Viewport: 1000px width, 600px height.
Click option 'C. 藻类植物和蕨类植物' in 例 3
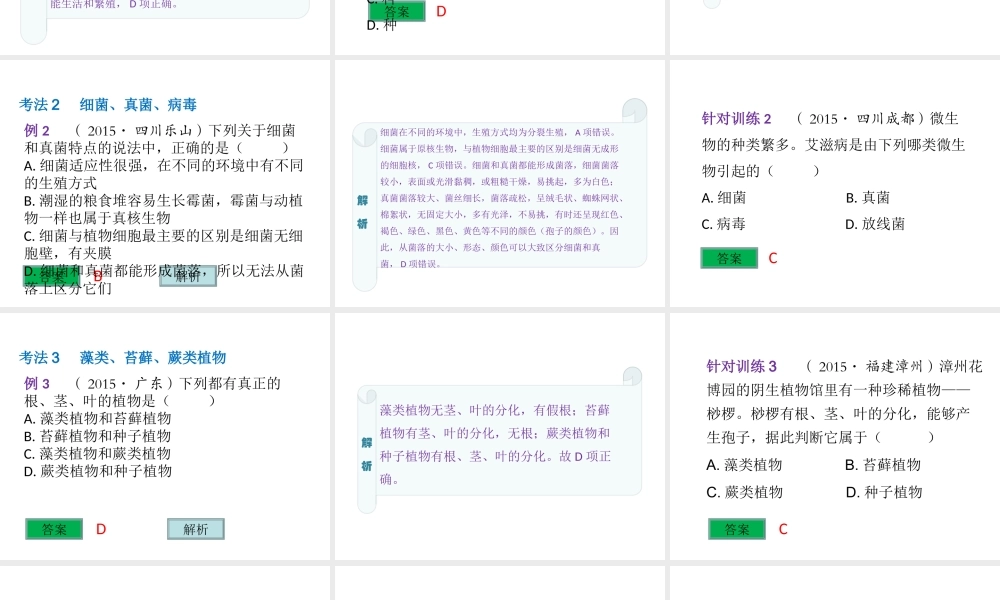click(98, 454)
